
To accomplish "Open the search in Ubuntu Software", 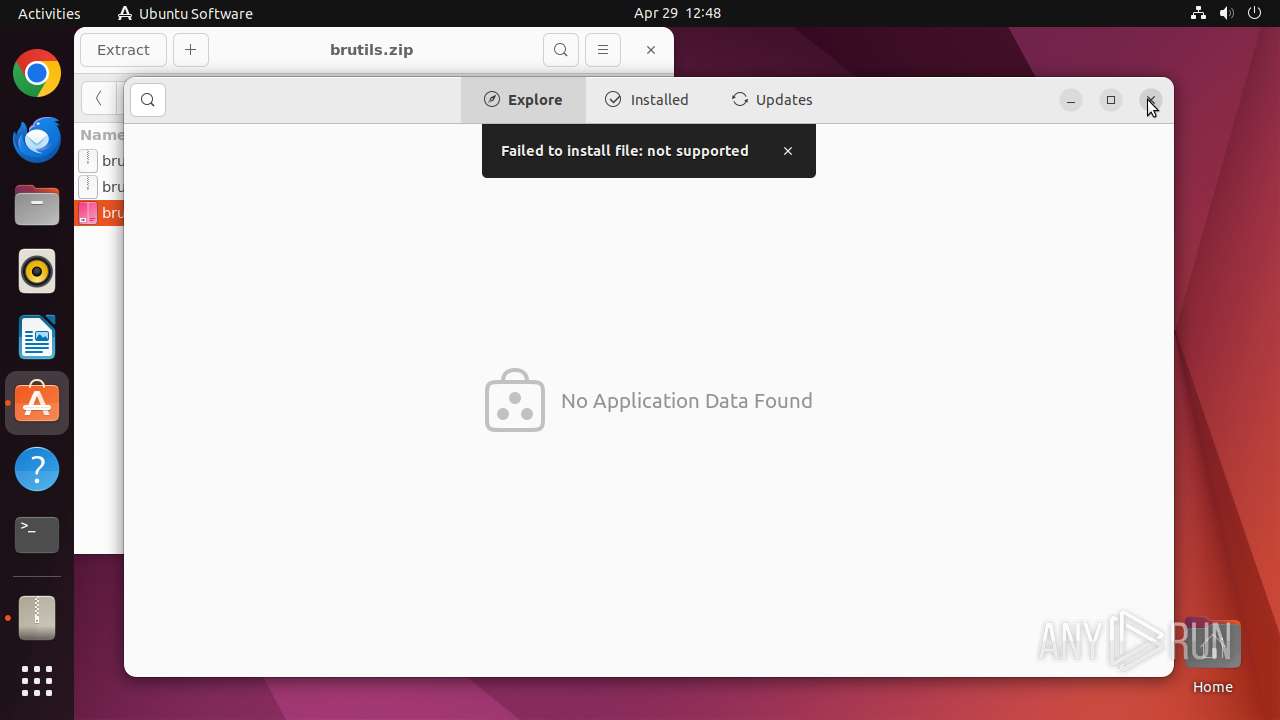I will click(148, 100).
